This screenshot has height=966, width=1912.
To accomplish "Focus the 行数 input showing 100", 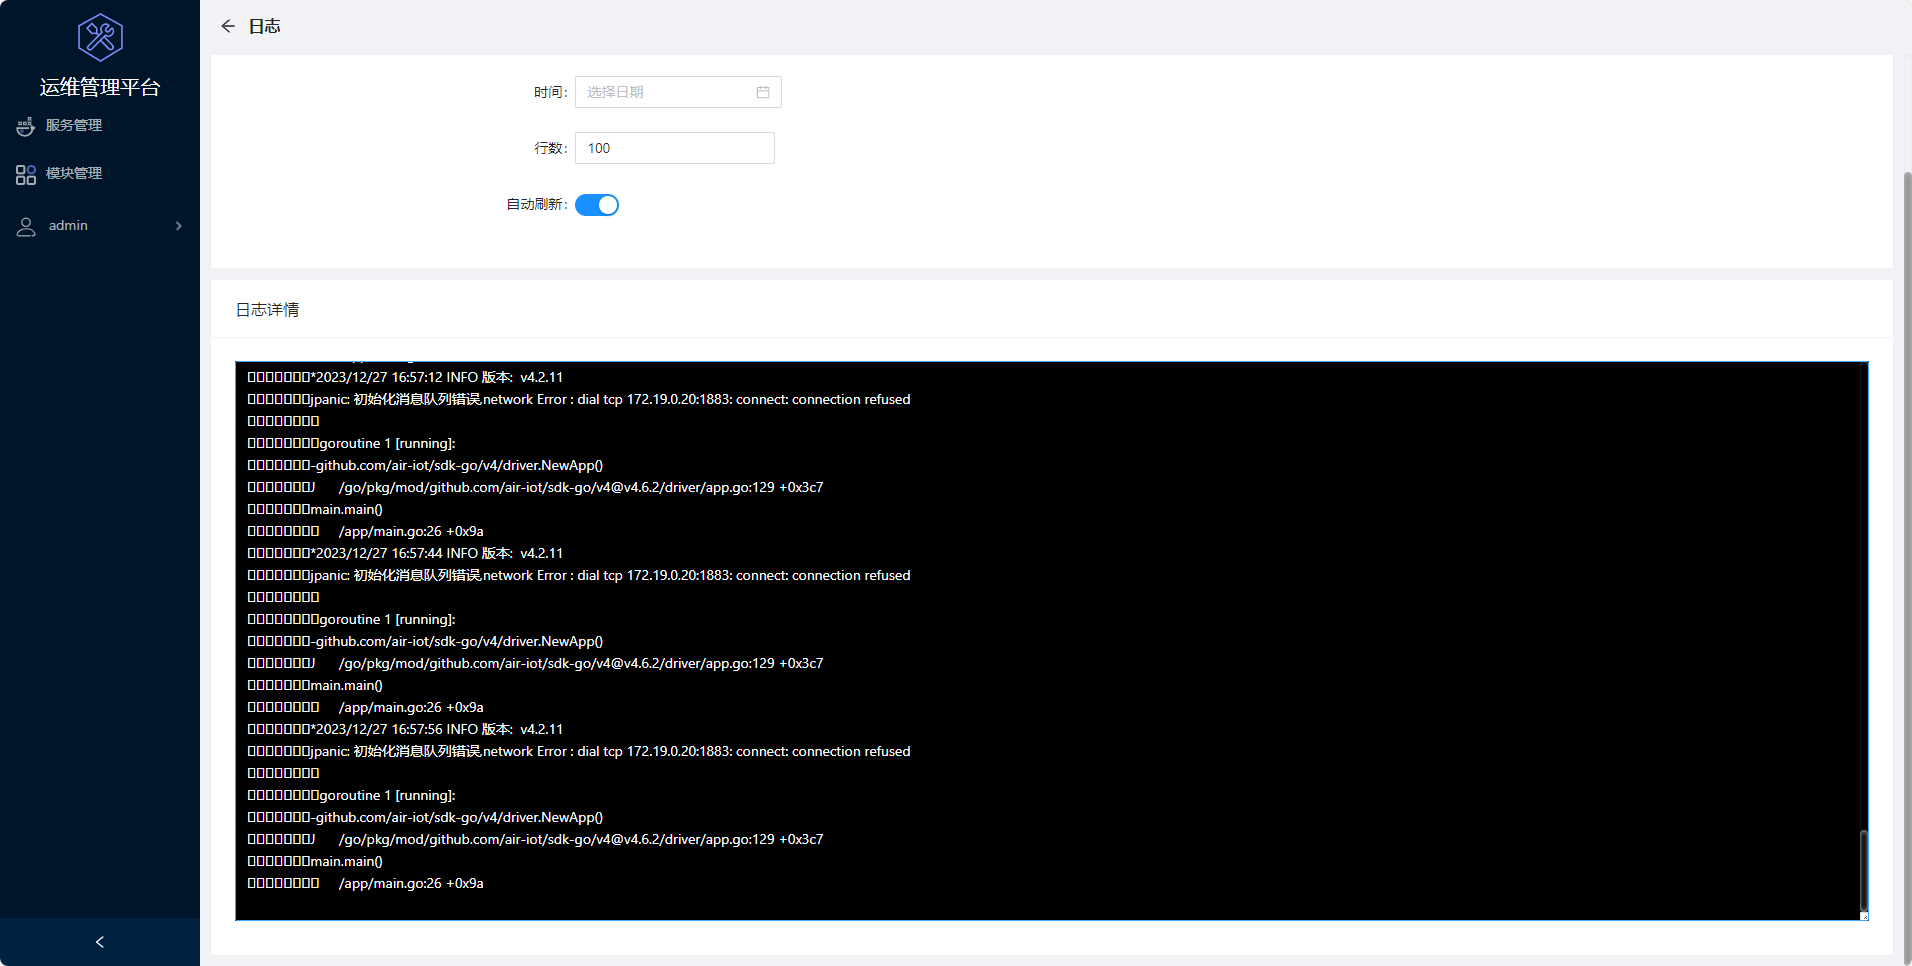I will (675, 148).
